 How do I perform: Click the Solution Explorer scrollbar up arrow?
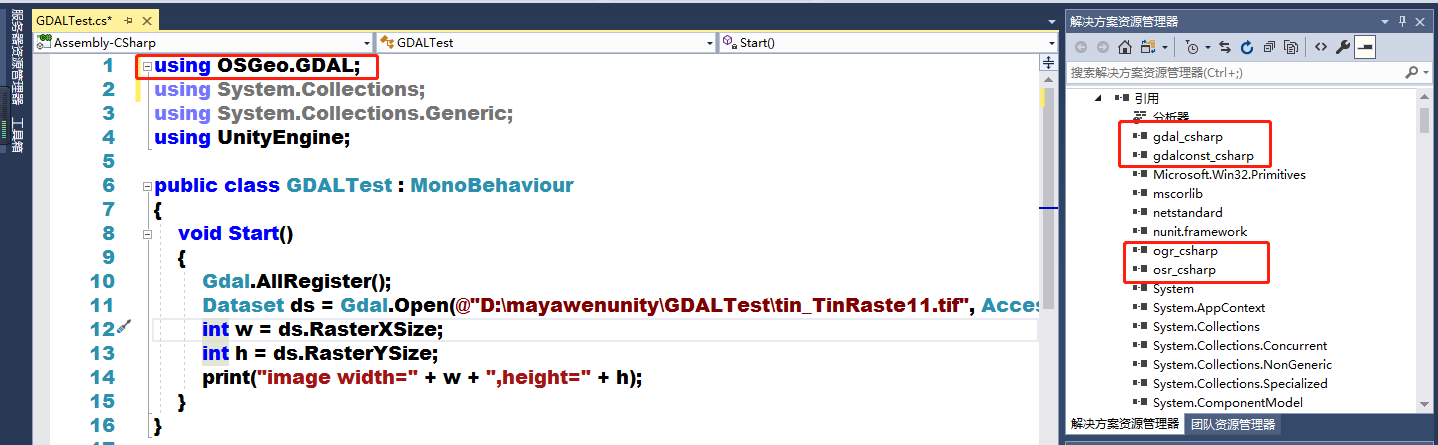1425,96
